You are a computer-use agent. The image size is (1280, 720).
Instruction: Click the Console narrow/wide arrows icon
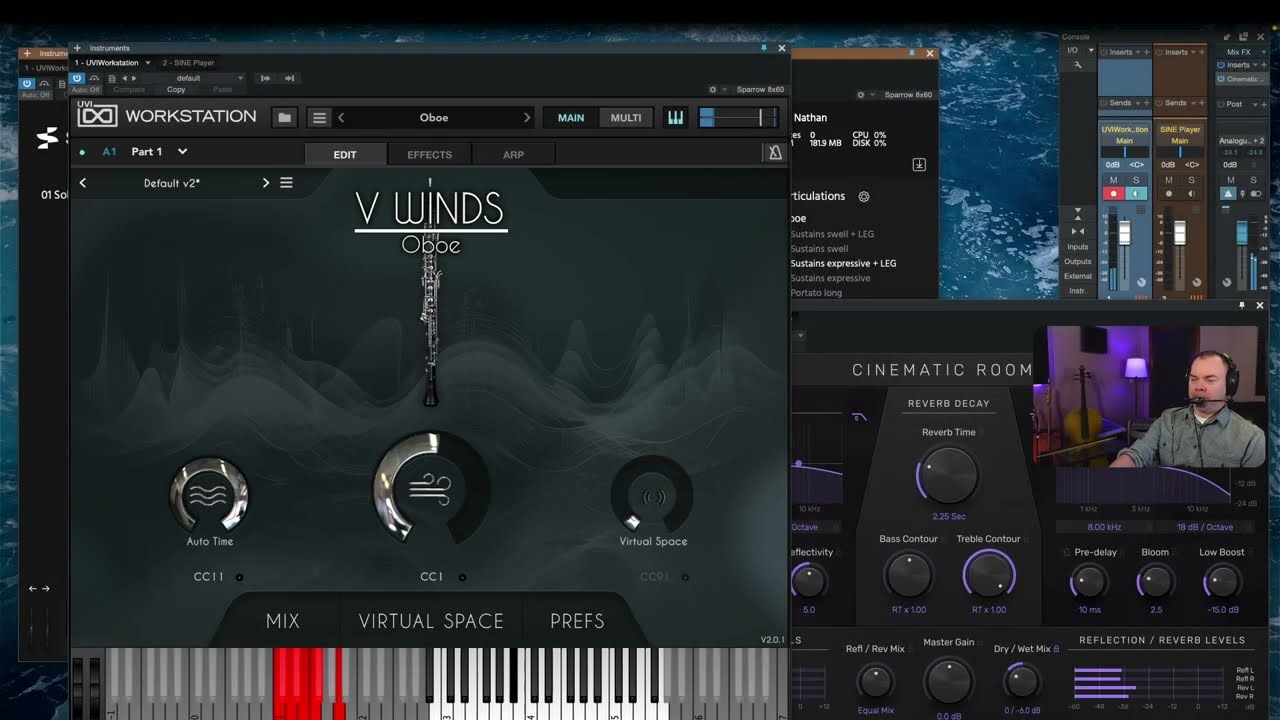coord(1078,231)
